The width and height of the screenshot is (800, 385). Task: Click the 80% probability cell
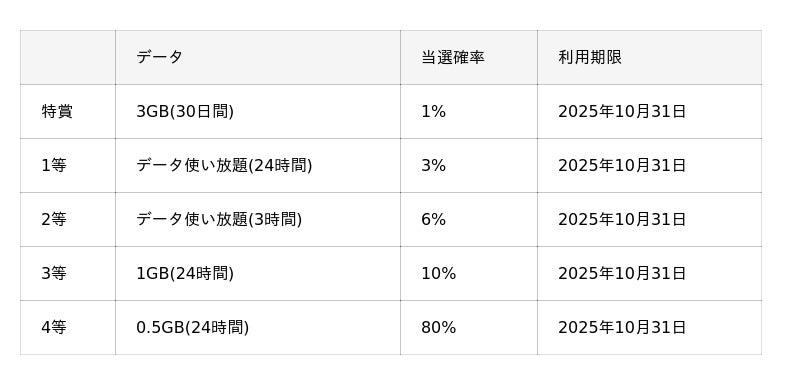pyautogui.click(x=438, y=327)
